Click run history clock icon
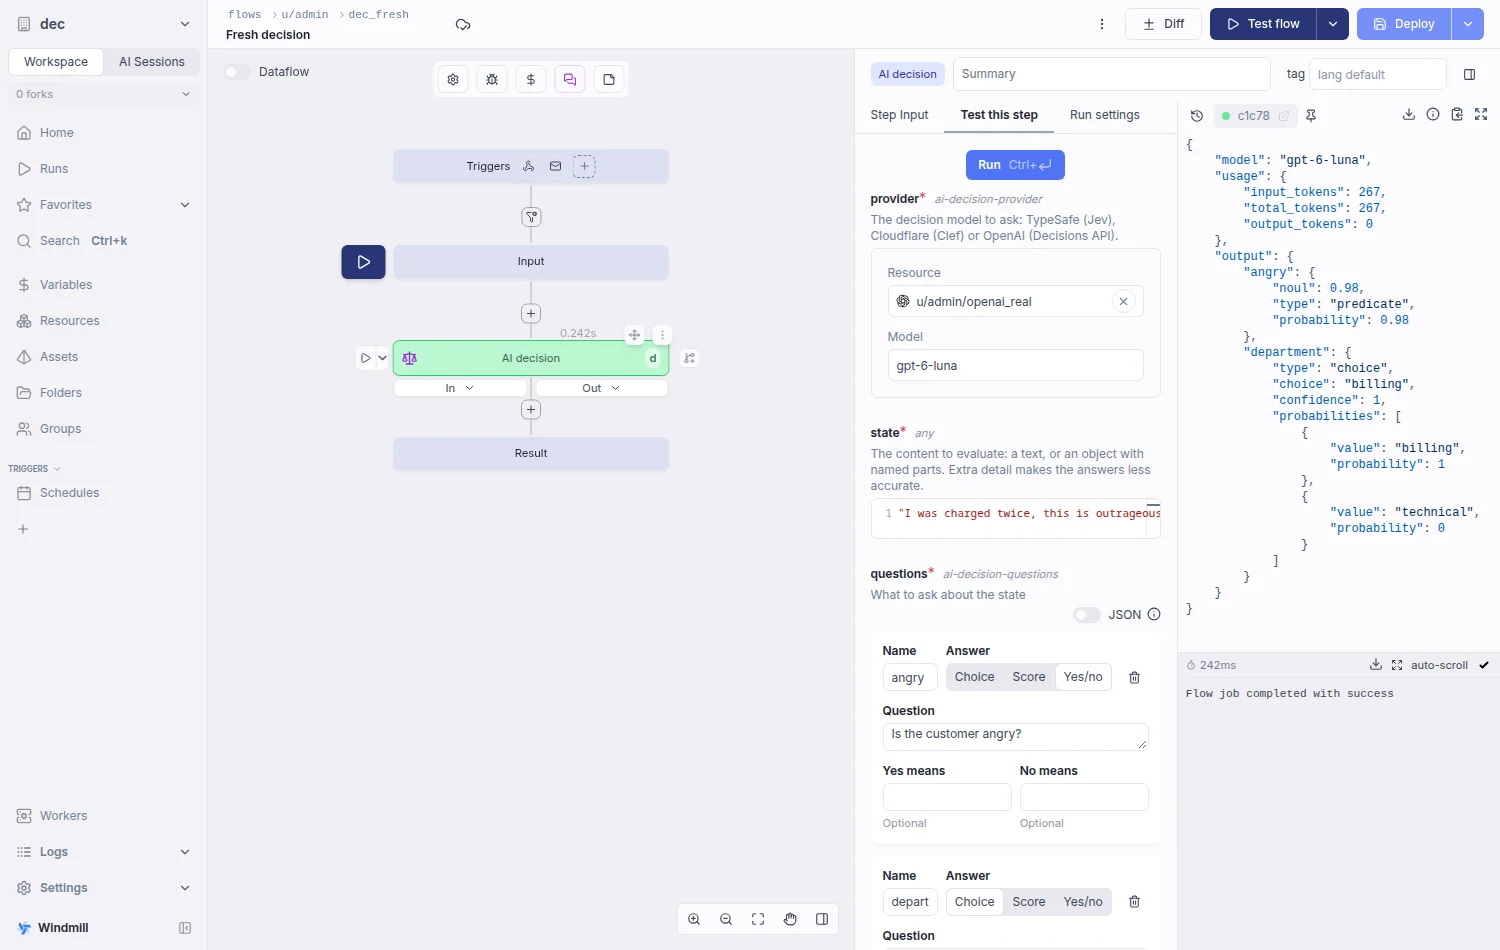1500x950 pixels. tap(1197, 116)
